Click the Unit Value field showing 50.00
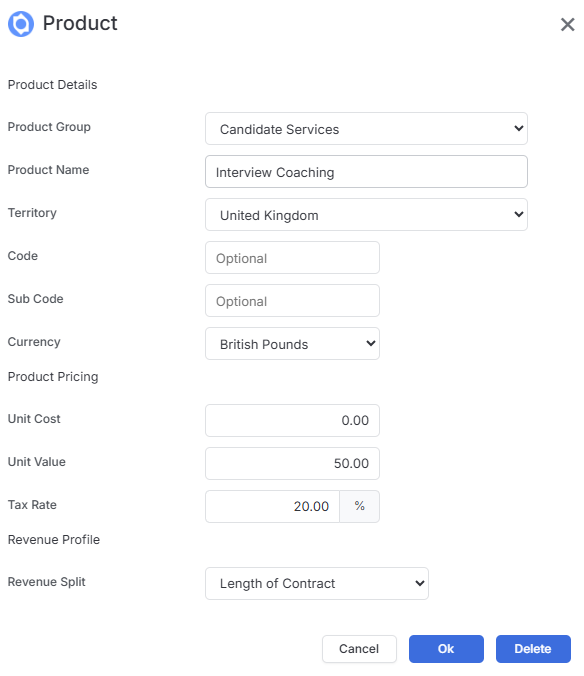 click(292, 463)
